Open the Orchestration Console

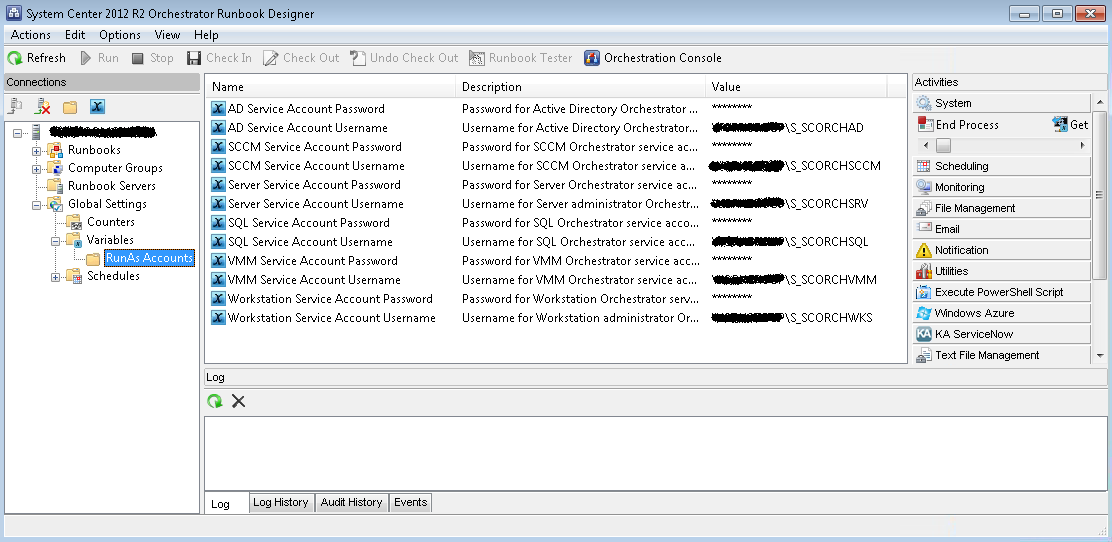652,58
